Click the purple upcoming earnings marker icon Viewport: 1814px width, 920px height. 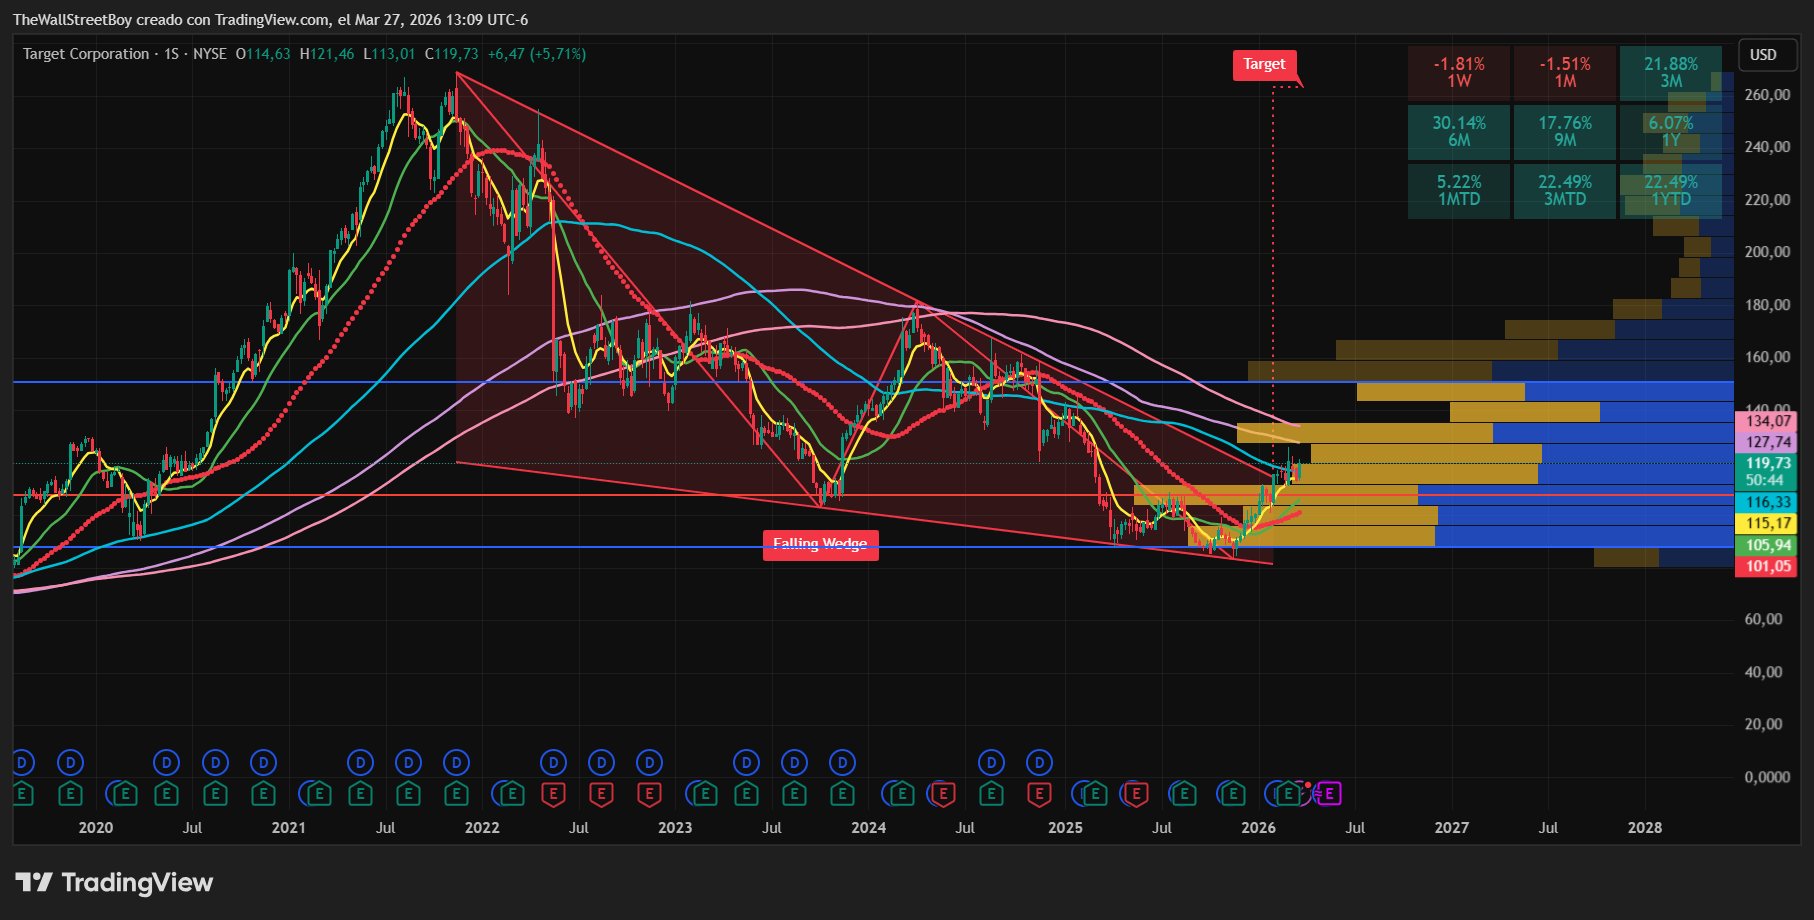[1328, 794]
